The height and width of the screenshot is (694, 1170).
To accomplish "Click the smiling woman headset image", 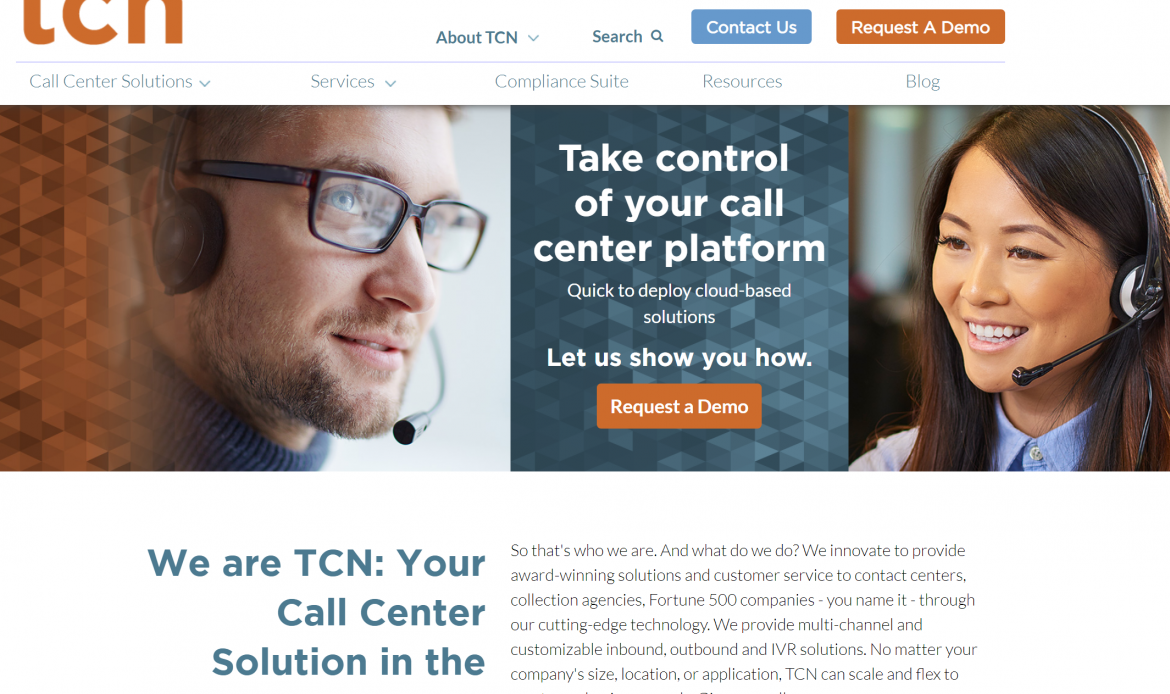I will coord(1009,288).
